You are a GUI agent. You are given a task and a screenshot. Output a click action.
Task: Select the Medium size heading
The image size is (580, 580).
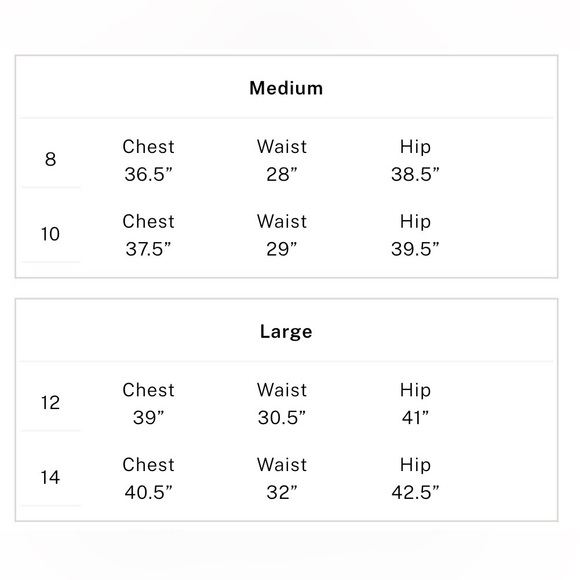(286, 88)
